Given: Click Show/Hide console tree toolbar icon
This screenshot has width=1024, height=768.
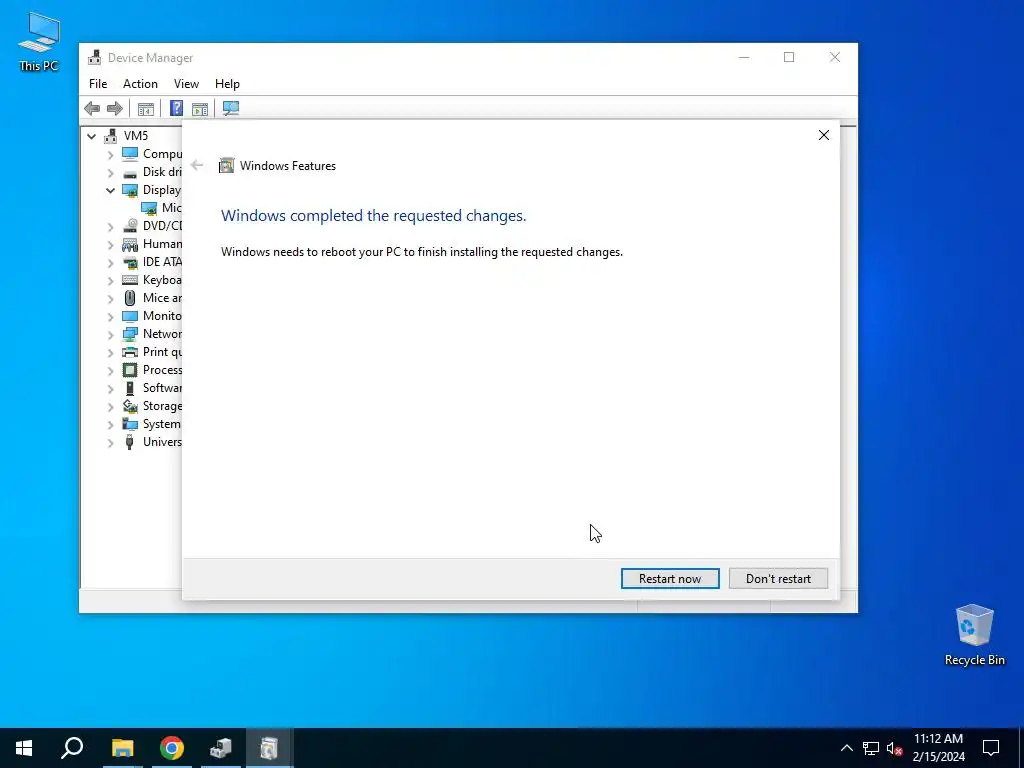Looking at the screenshot, I should 146,108.
